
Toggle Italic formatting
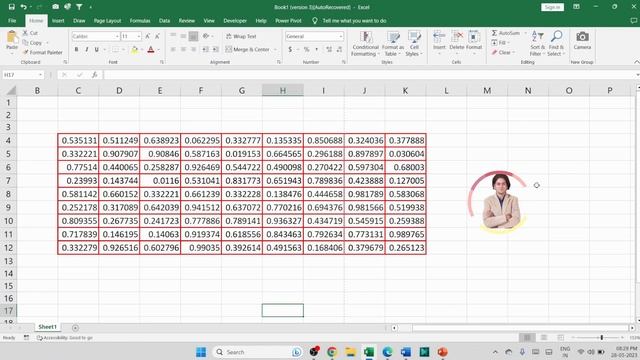[87, 49]
